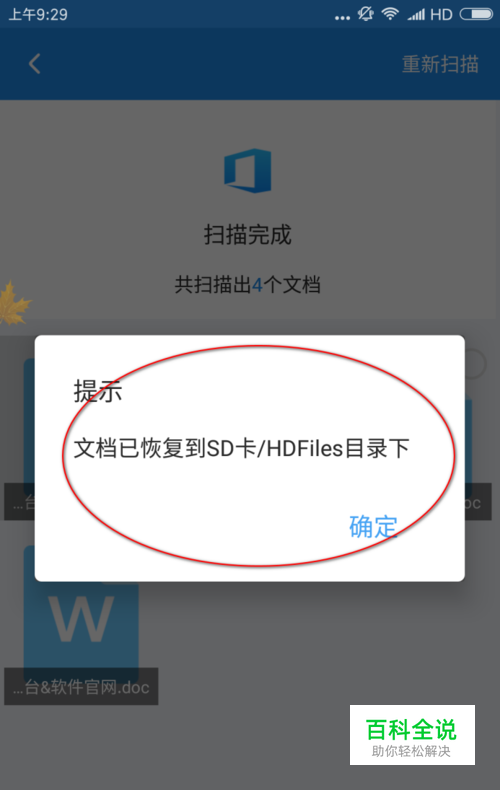Tap the battery indicator icon
This screenshot has height=790, width=500.
(x=476, y=14)
